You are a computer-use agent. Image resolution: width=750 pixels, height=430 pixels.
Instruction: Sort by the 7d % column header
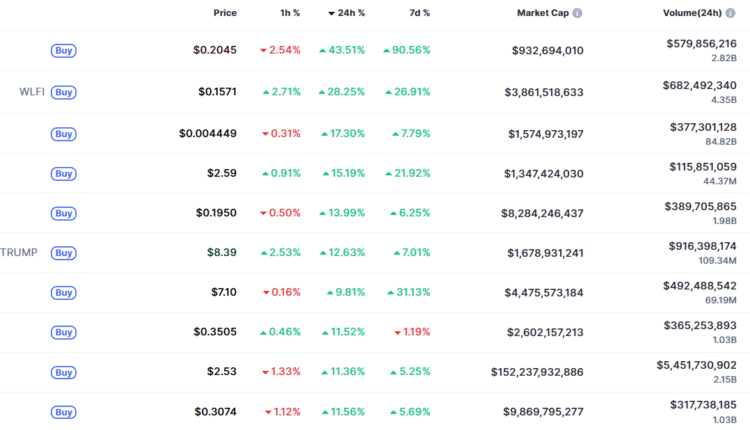(x=419, y=14)
